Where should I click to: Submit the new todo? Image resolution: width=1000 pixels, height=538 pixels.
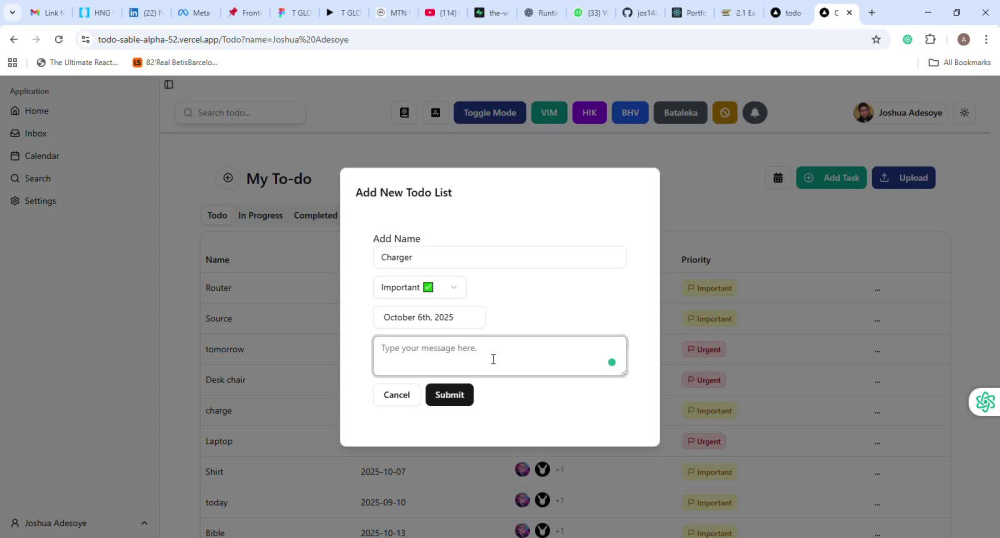click(450, 395)
